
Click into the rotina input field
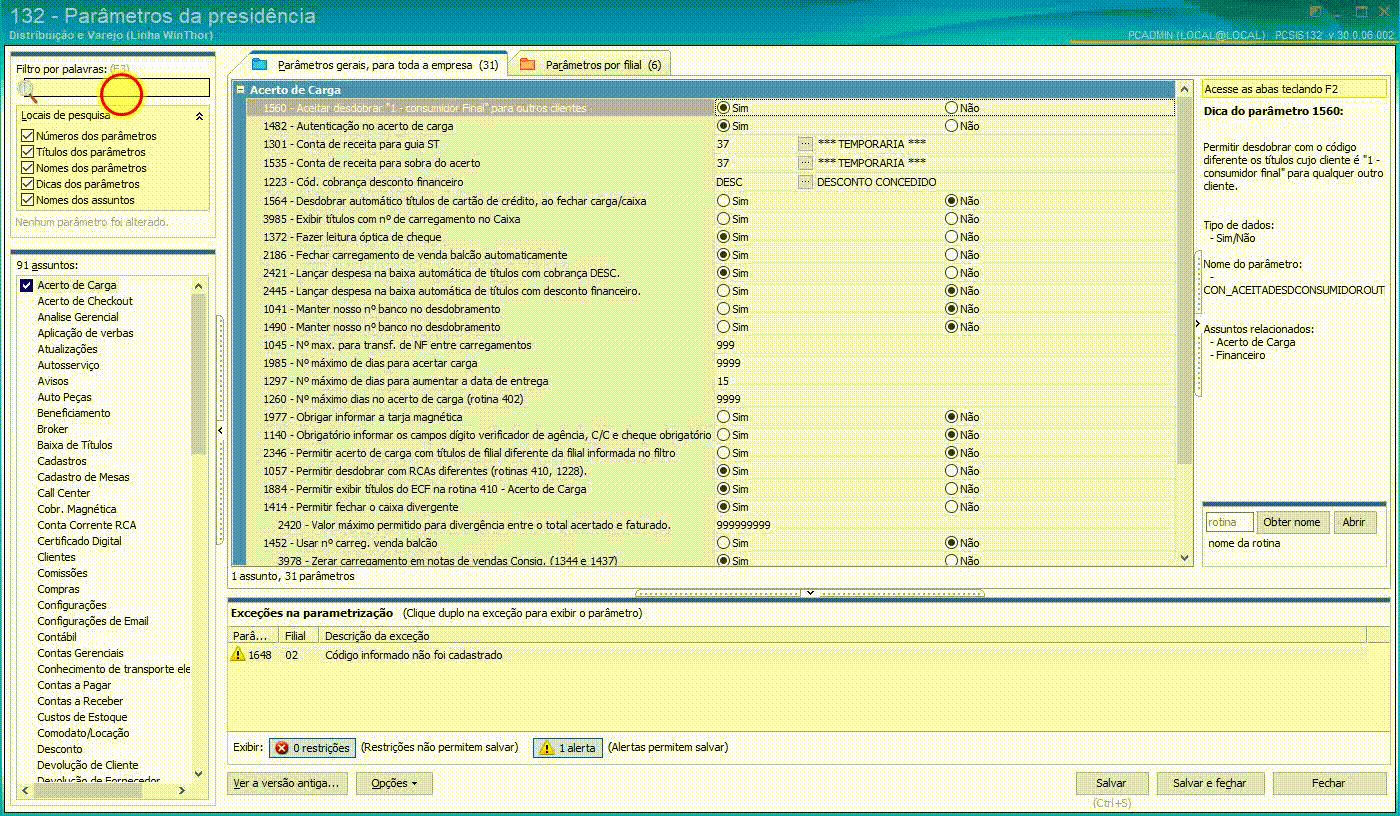(1229, 522)
